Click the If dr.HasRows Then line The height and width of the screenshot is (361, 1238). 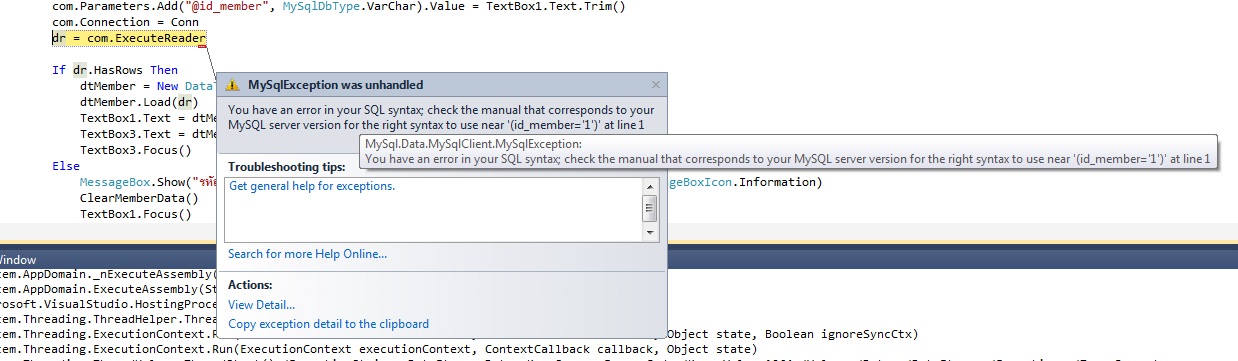[115, 71]
